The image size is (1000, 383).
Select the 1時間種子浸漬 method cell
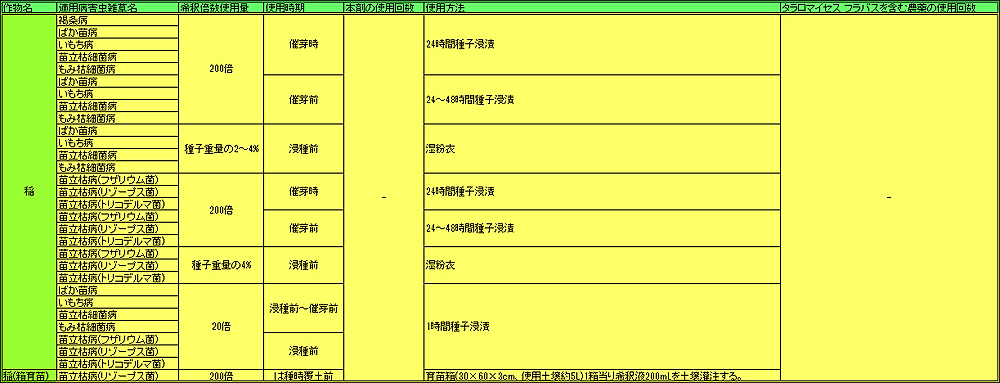(x=602, y=326)
